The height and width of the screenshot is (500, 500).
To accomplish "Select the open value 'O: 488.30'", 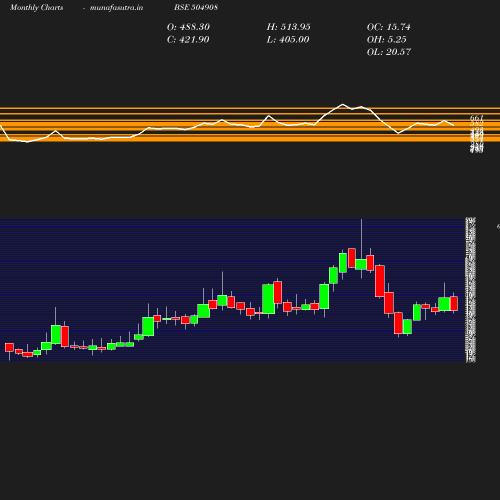I will tap(188, 27).
